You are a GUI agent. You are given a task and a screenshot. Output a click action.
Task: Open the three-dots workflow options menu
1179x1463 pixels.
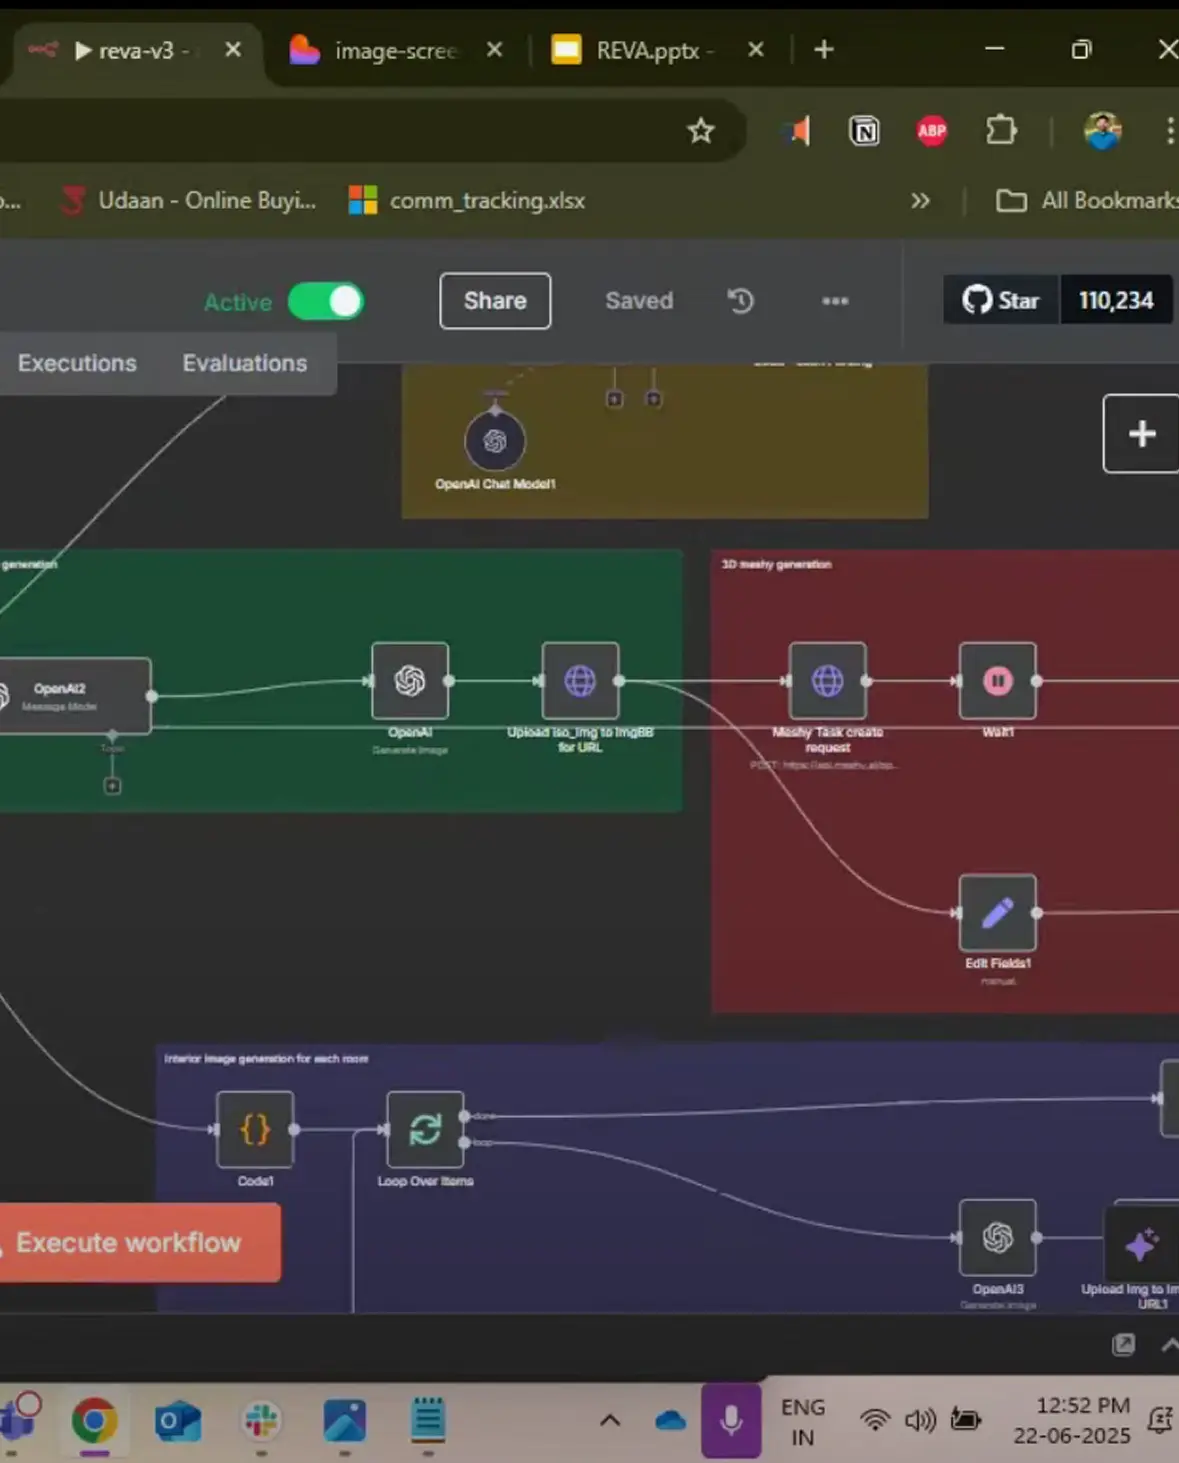(x=835, y=301)
